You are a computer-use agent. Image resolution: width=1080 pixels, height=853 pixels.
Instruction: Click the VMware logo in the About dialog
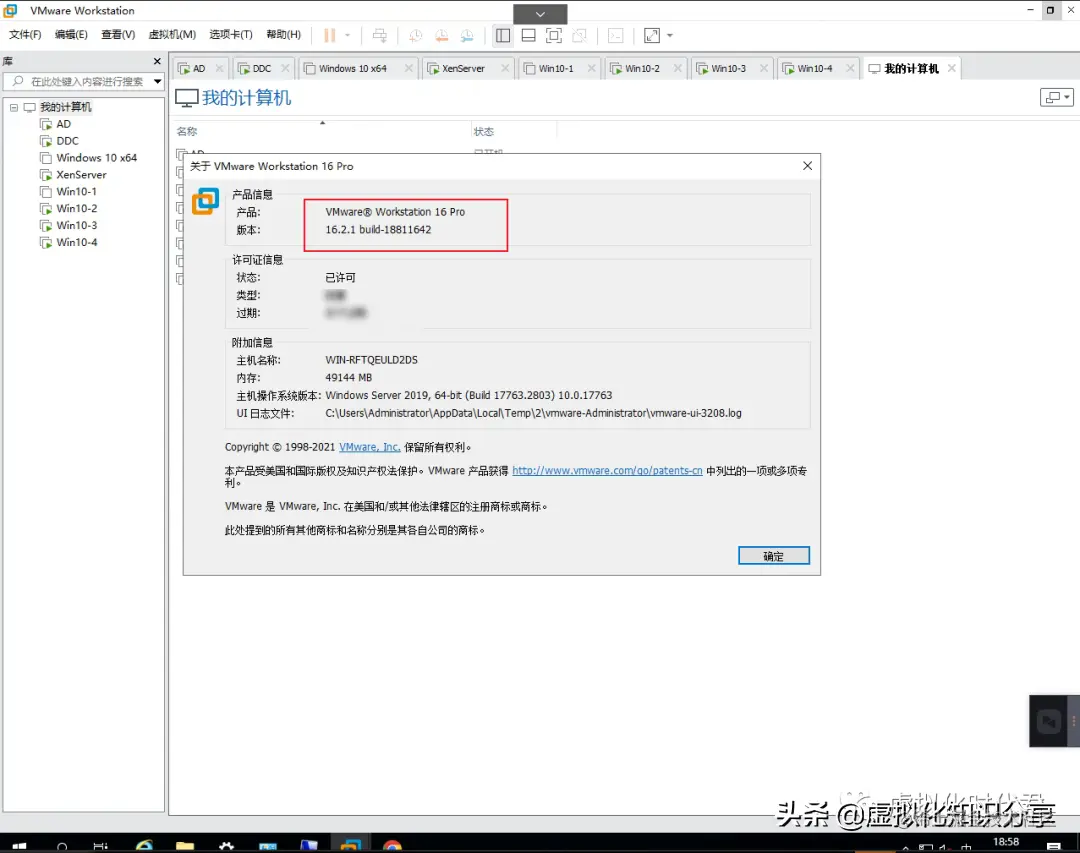click(x=204, y=201)
